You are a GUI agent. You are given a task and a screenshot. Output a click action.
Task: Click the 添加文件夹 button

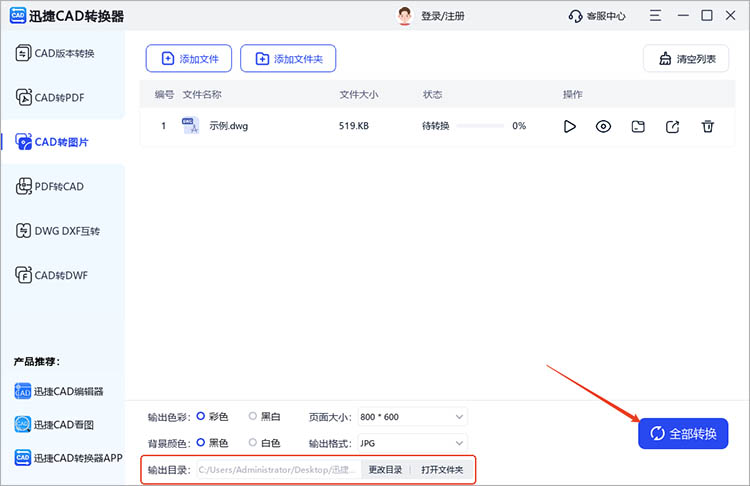tap(288, 58)
